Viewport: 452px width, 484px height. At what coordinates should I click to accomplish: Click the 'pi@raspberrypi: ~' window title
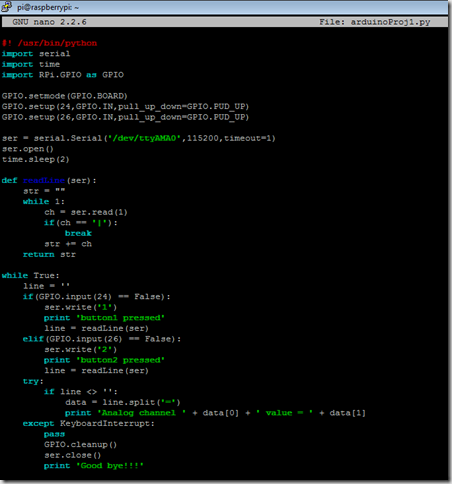48,7
